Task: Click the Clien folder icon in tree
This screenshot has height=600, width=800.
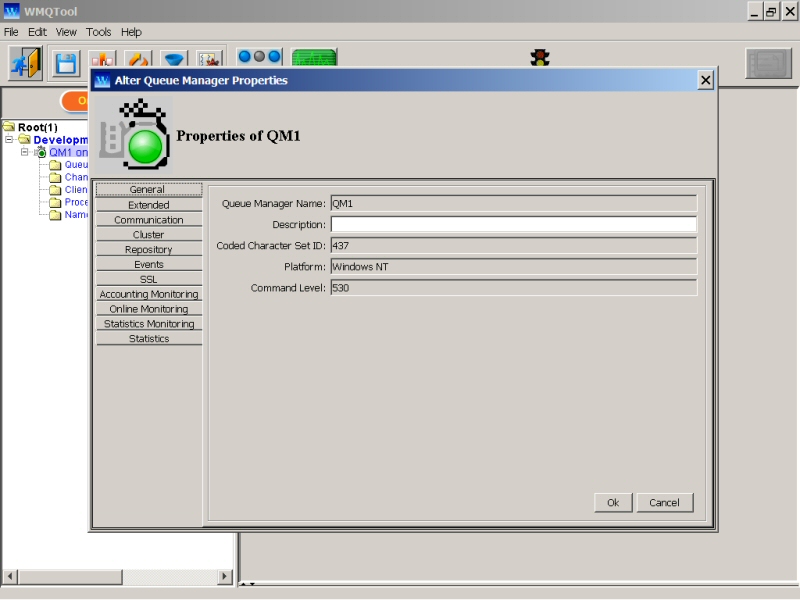Action: tap(55, 190)
